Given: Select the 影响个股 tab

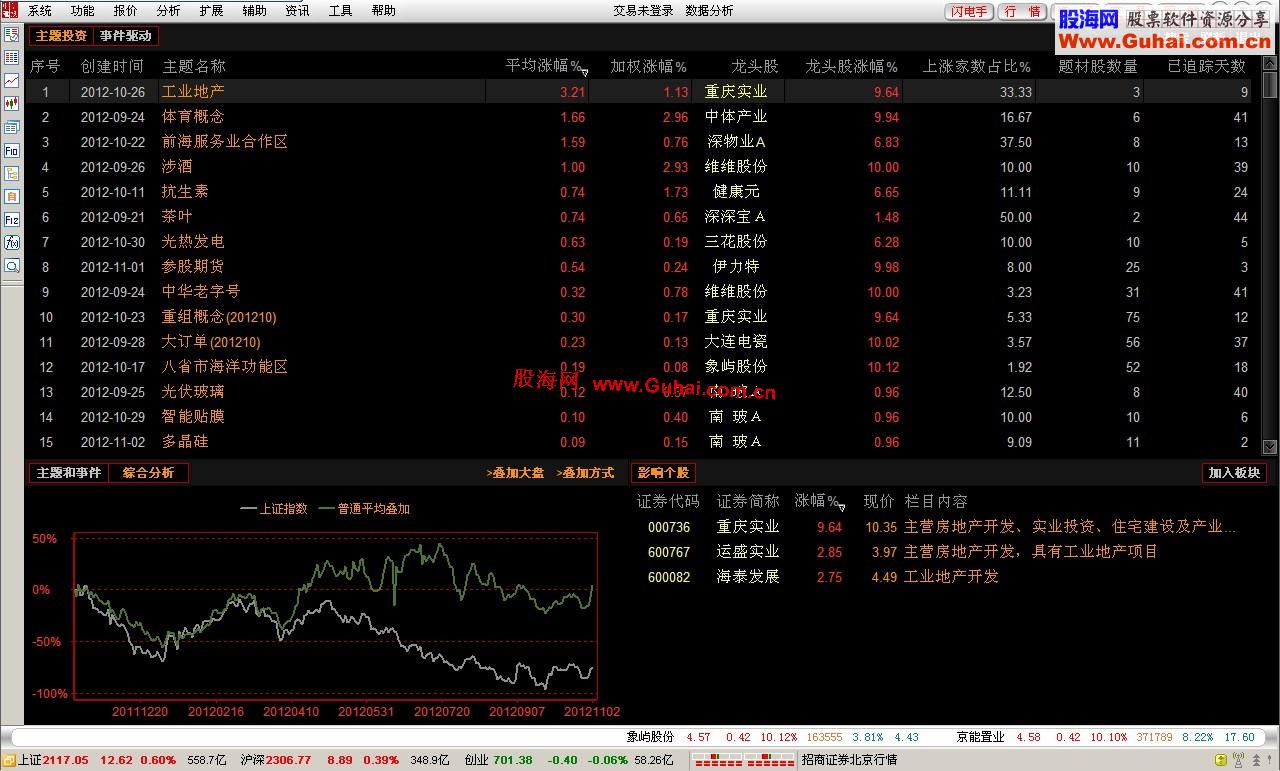Looking at the screenshot, I should [x=663, y=473].
